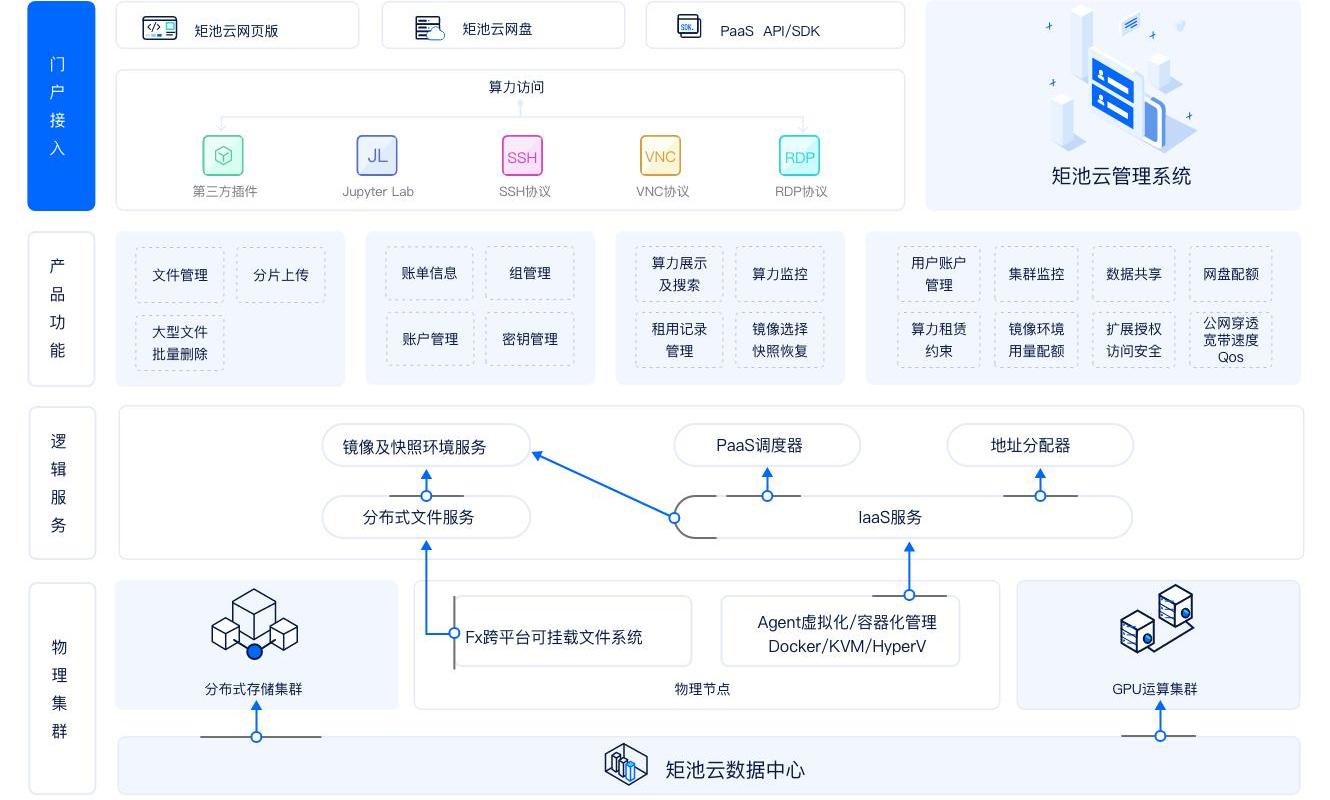1330x800 pixels.
Task: Select the GPU运算集群 server icon
Action: tap(1156, 620)
